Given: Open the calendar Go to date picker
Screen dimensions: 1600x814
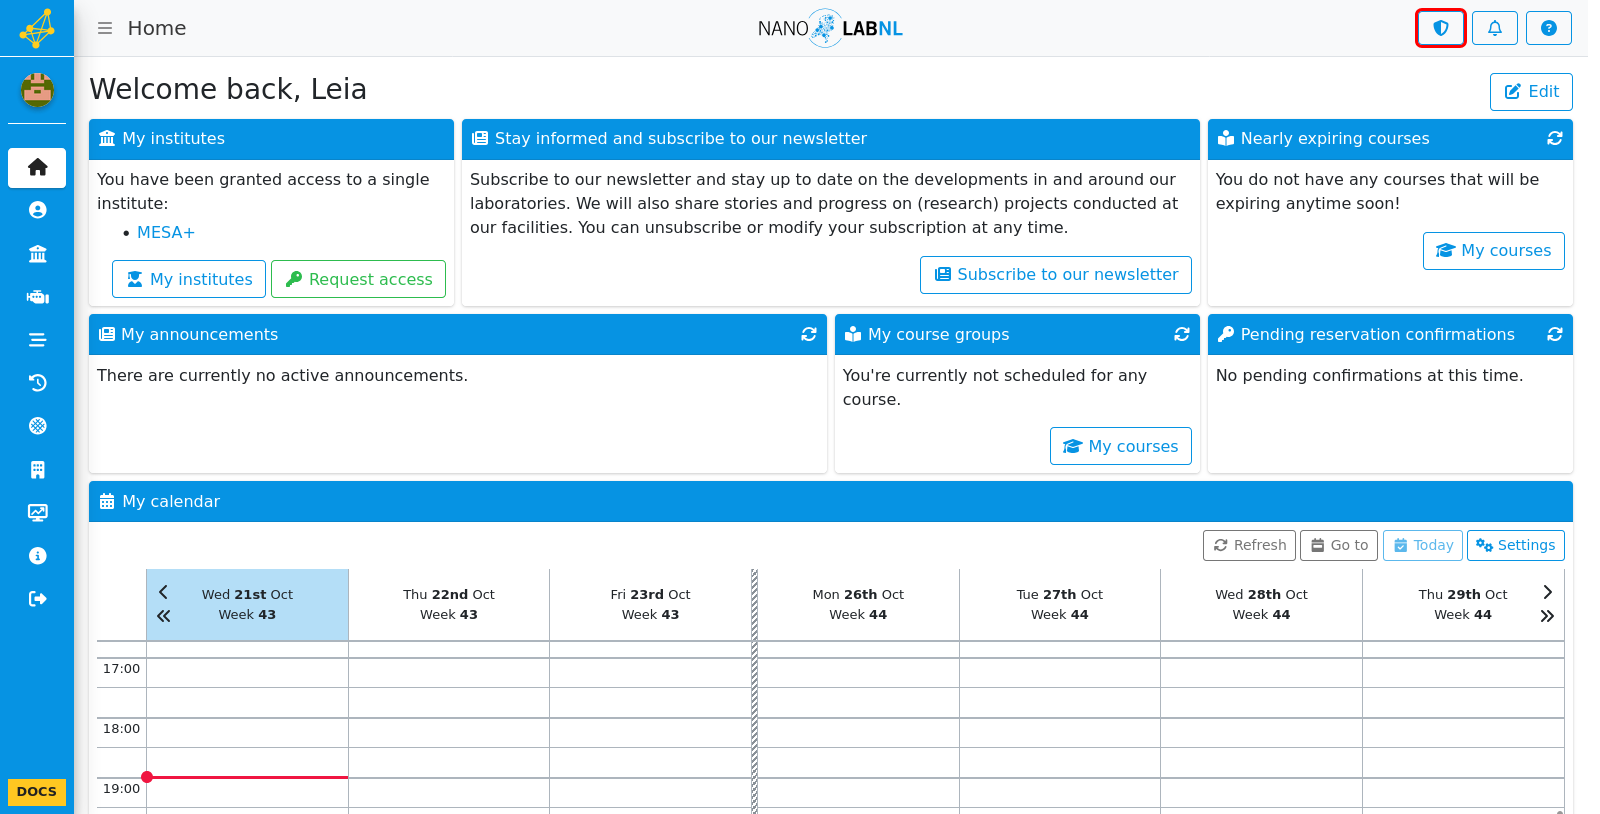Looking at the screenshot, I should coord(1339,545).
